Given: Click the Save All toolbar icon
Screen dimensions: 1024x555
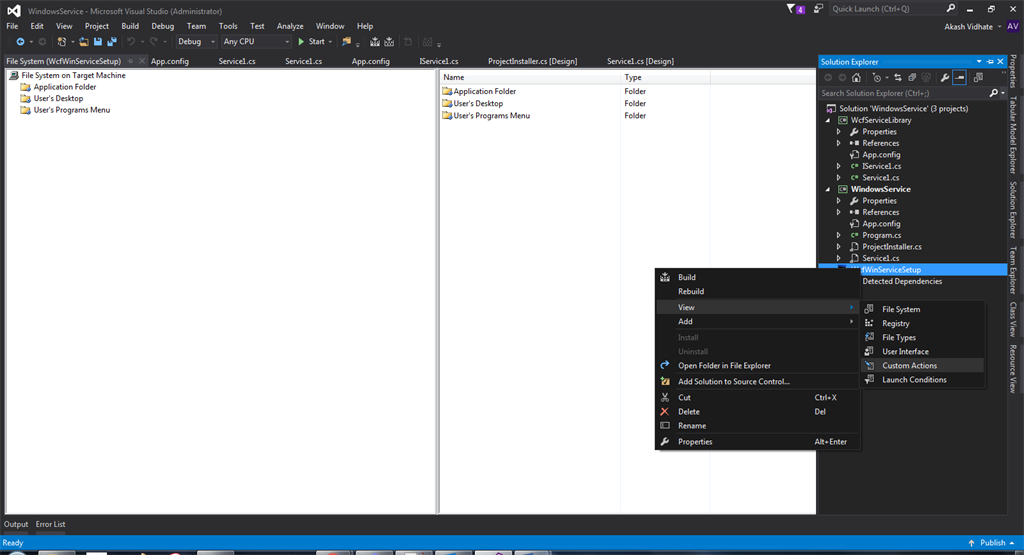Looking at the screenshot, I should pyautogui.click(x=112, y=42).
